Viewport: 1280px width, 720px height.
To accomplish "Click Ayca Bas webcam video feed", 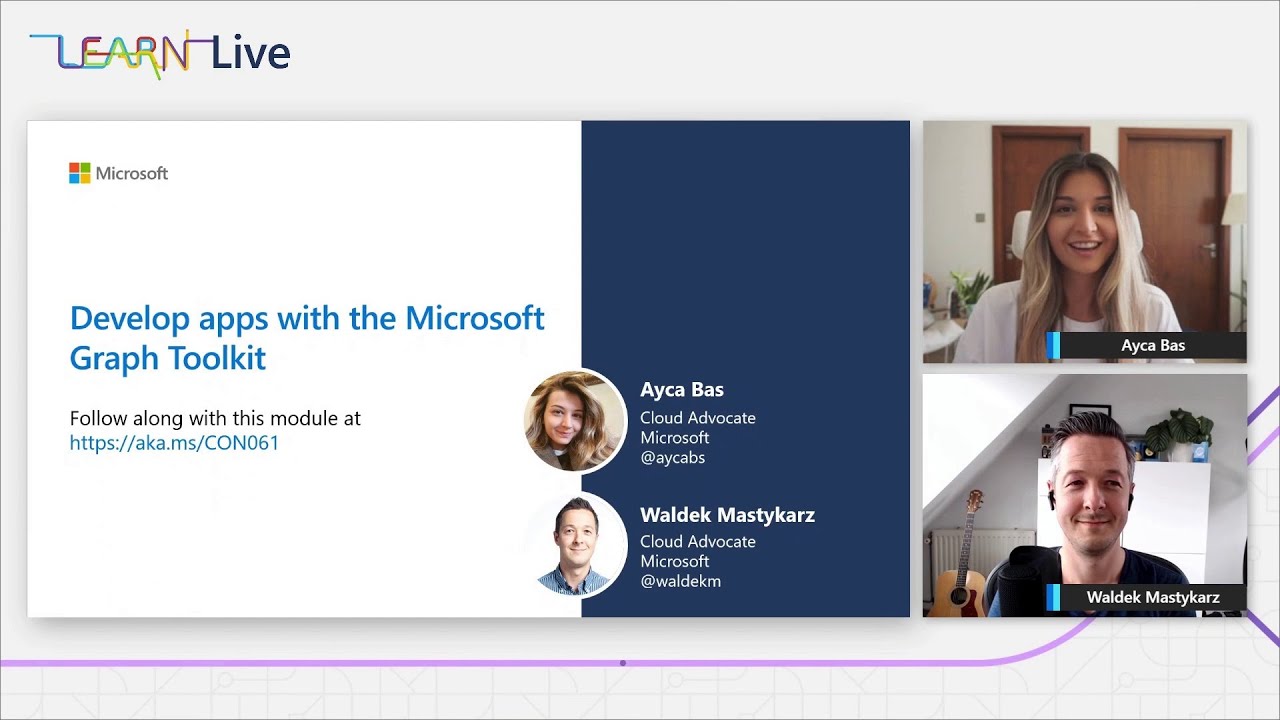I will pos(1085,242).
